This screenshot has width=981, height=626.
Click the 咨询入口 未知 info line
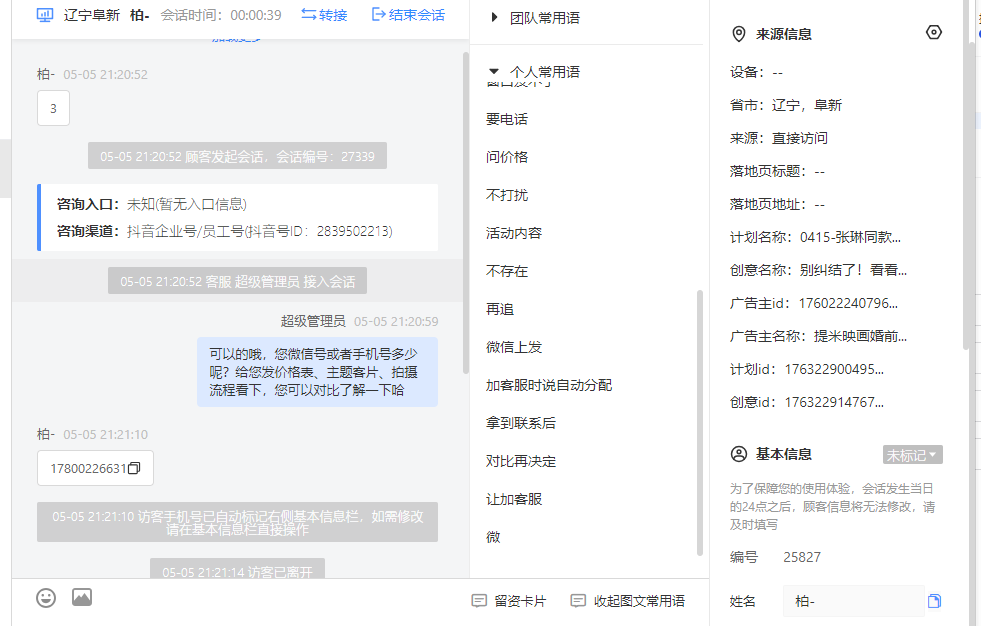tap(152, 204)
